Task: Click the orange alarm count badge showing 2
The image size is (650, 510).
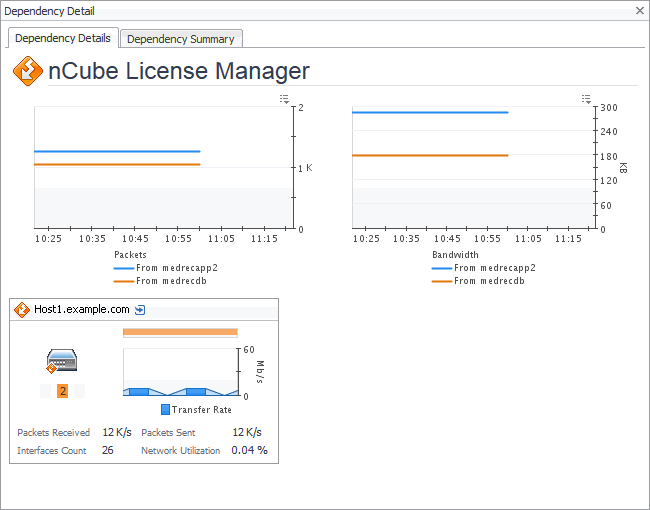Action: pos(62,391)
